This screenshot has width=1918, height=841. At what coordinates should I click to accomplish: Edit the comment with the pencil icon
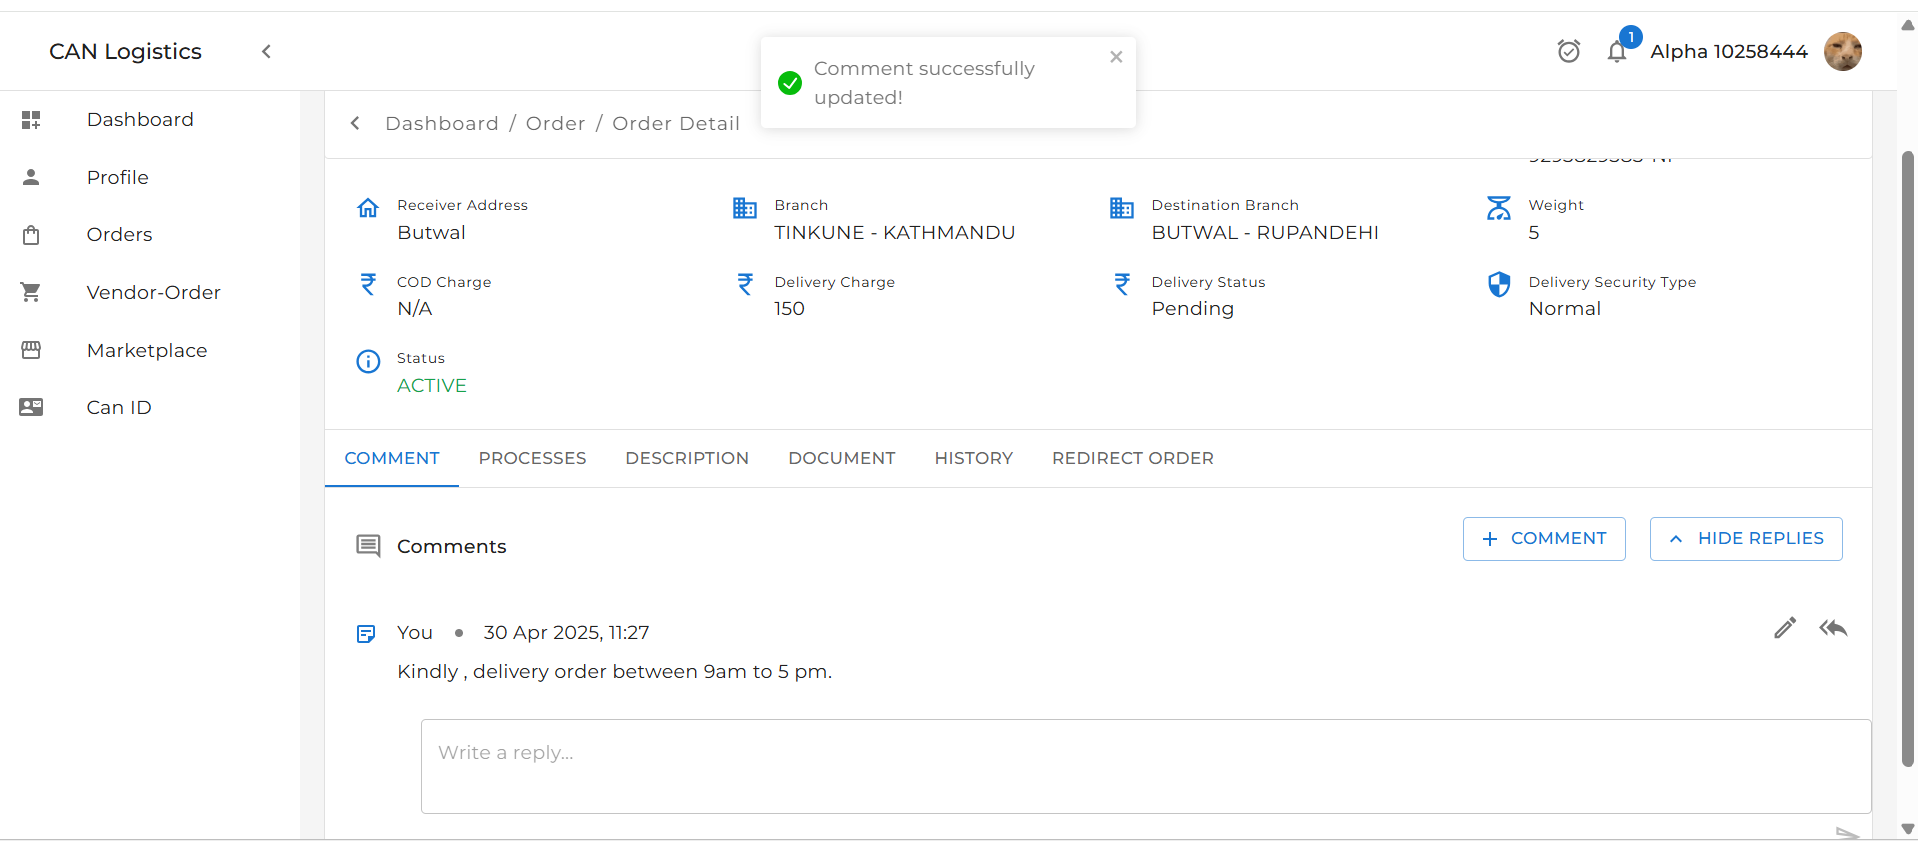click(x=1785, y=628)
